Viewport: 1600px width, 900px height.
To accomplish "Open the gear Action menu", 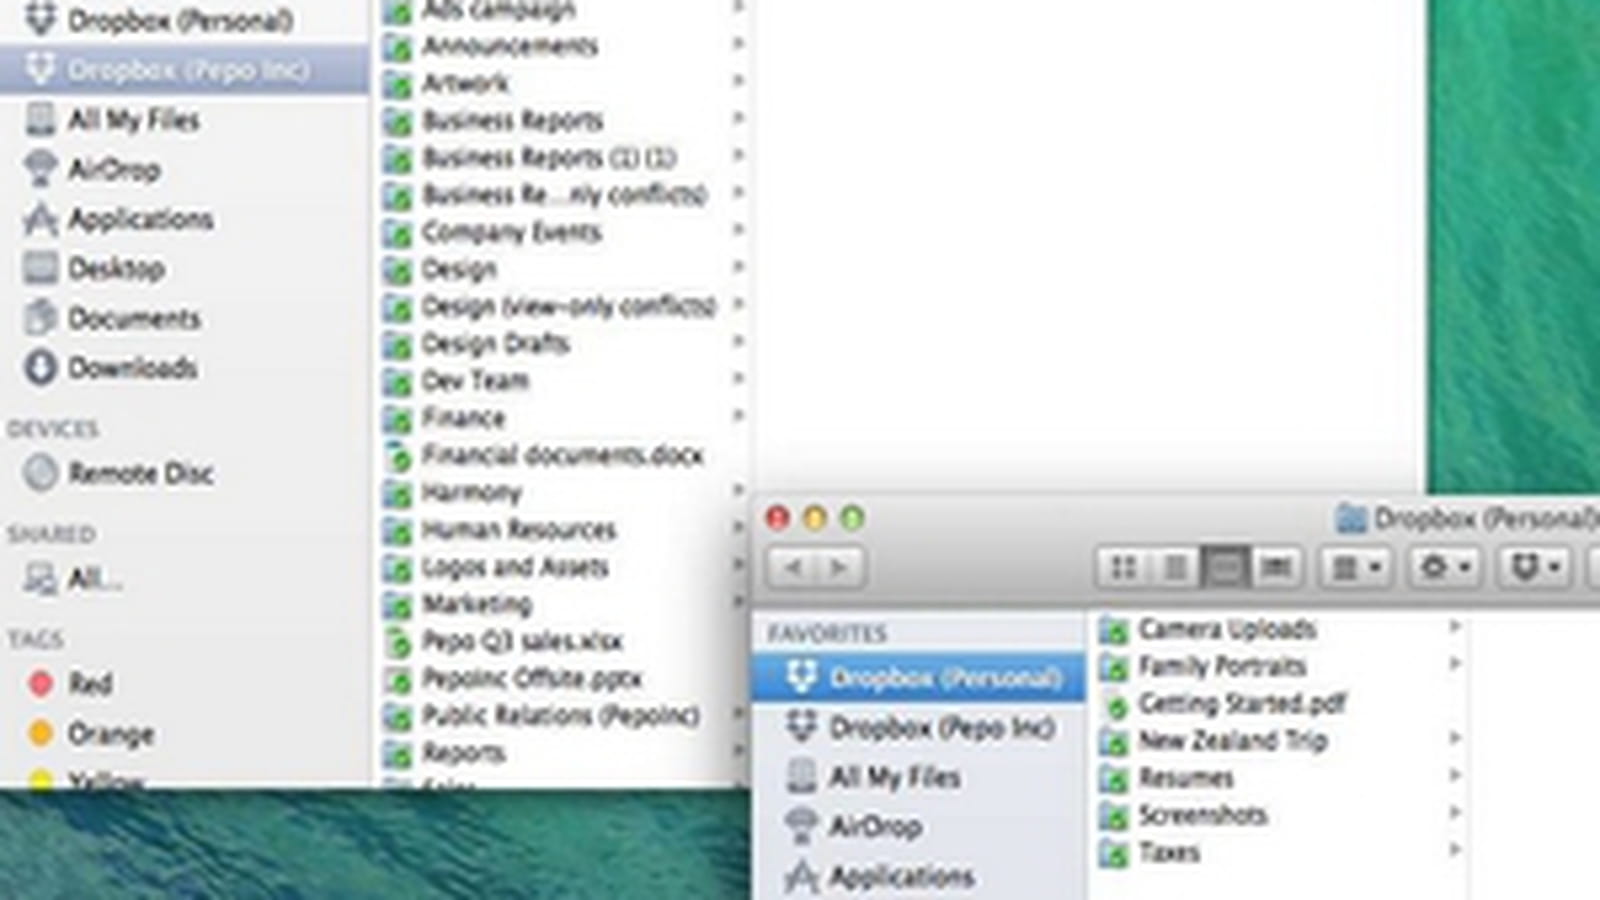I will [x=1445, y=567].
